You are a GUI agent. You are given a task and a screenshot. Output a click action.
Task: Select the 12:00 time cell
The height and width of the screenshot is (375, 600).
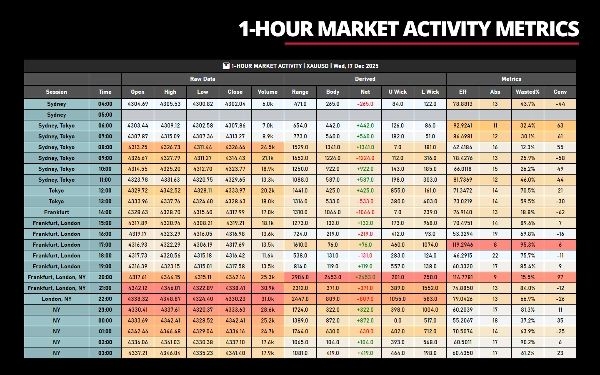(105, 191)
